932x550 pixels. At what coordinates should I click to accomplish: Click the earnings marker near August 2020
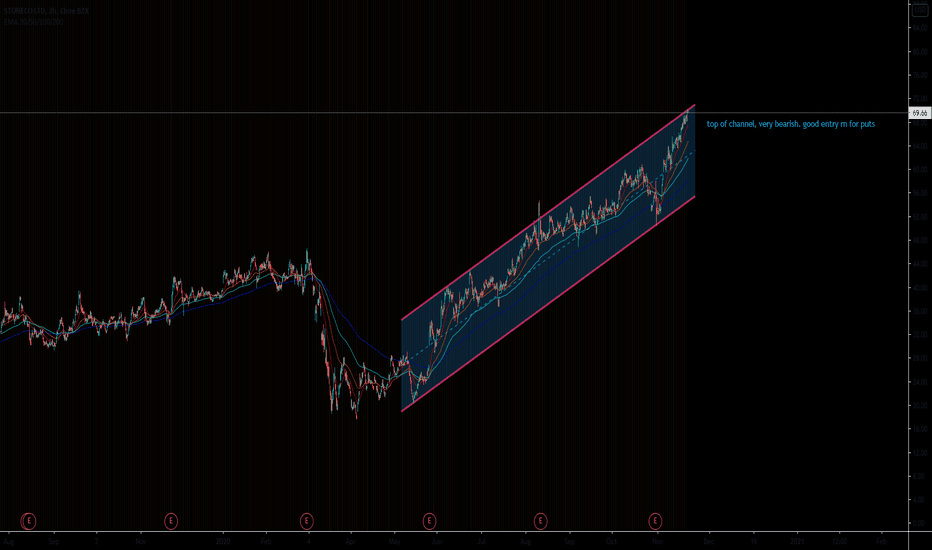pos(540,521)
